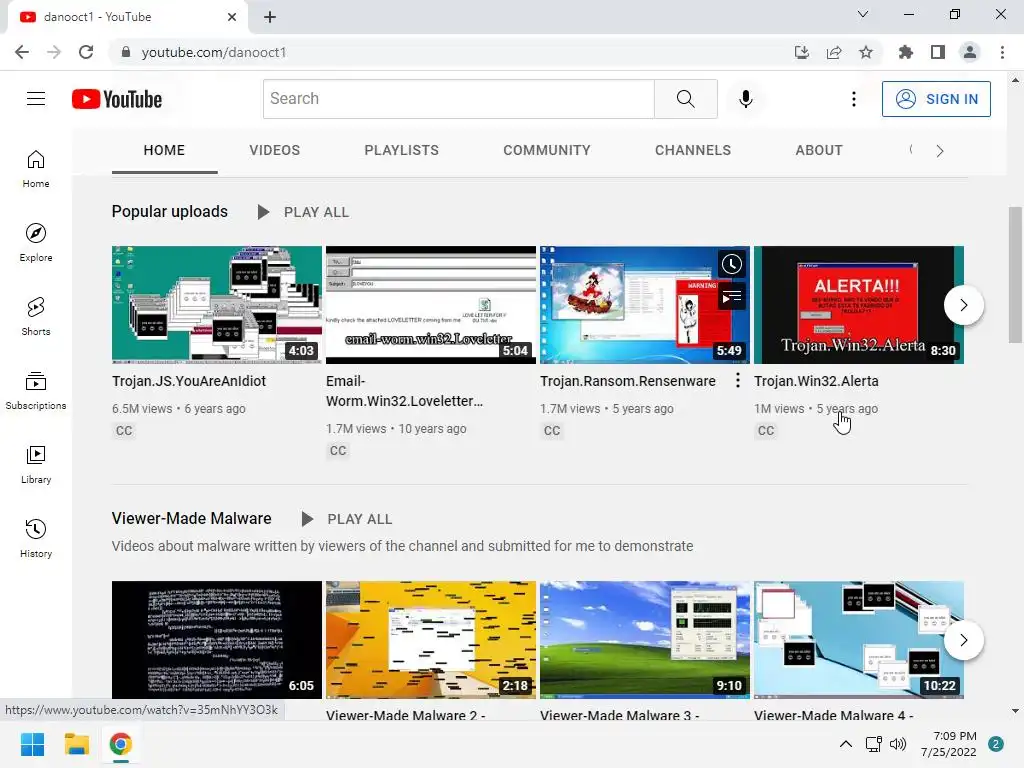This screenshot has width=1024, height=768.
Task: Open Subscriptions in the sidebar
Action: pos(36,390)
